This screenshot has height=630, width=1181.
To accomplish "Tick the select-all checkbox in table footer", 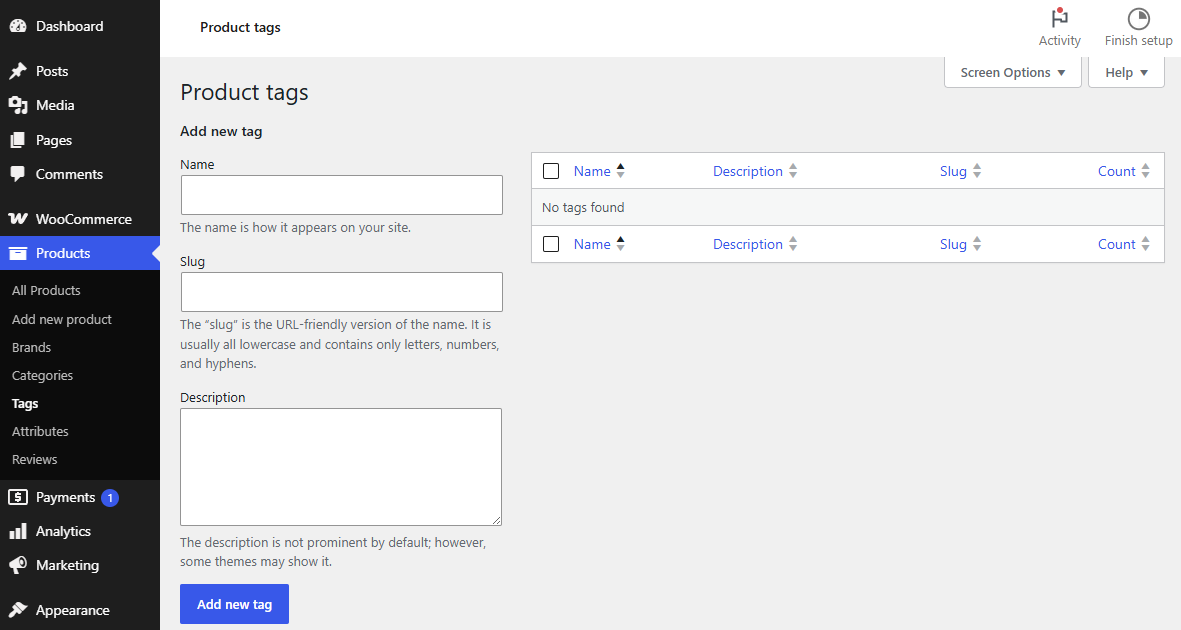I will pyautogui.click(x=551, y=244).
